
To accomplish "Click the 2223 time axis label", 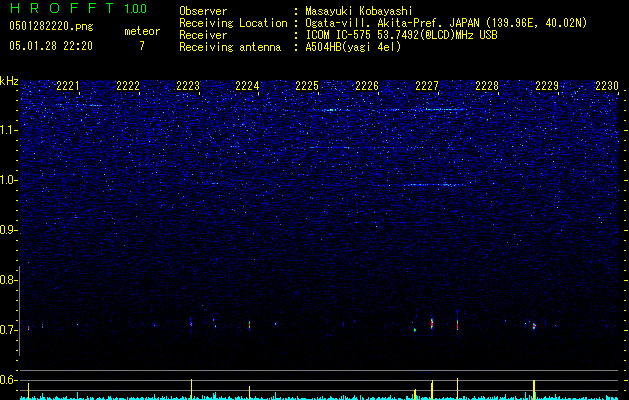I will 188,86.
